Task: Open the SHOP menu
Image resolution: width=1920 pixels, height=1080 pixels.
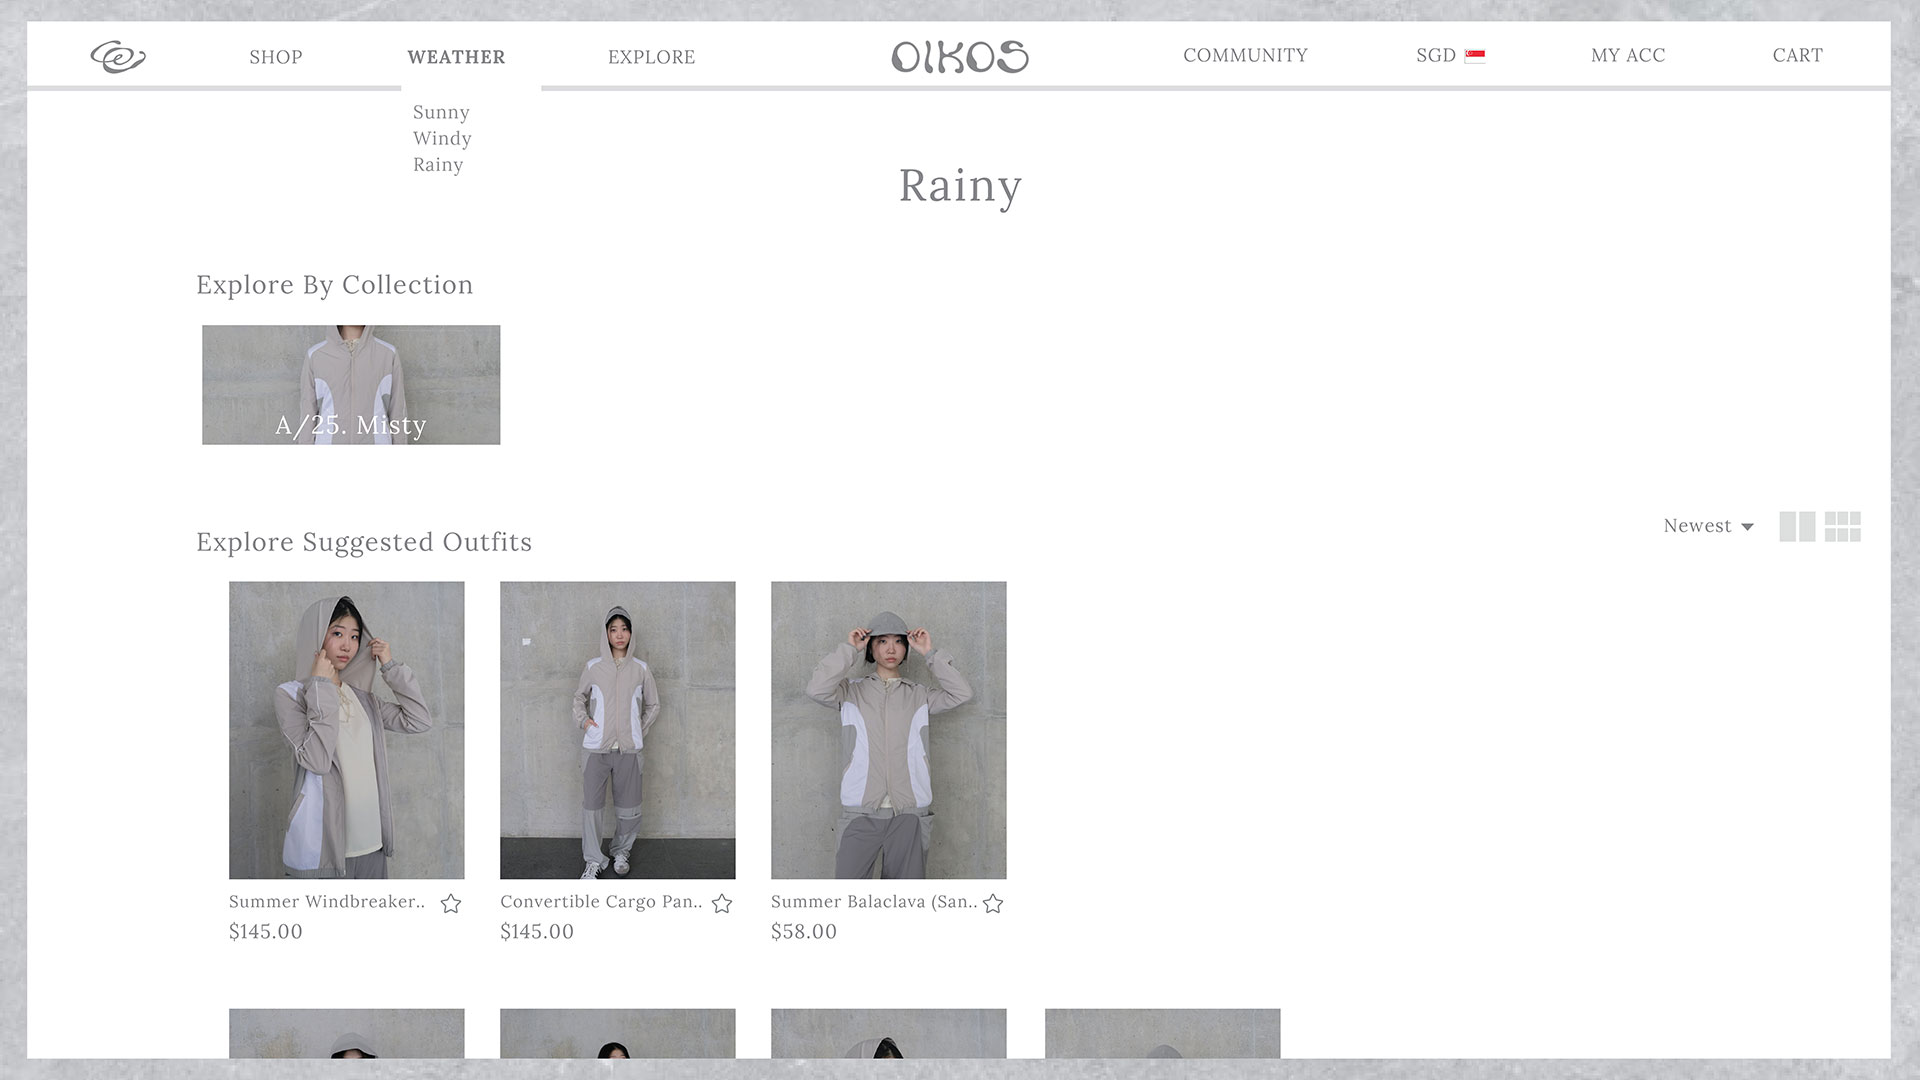Action: point(276,57)
